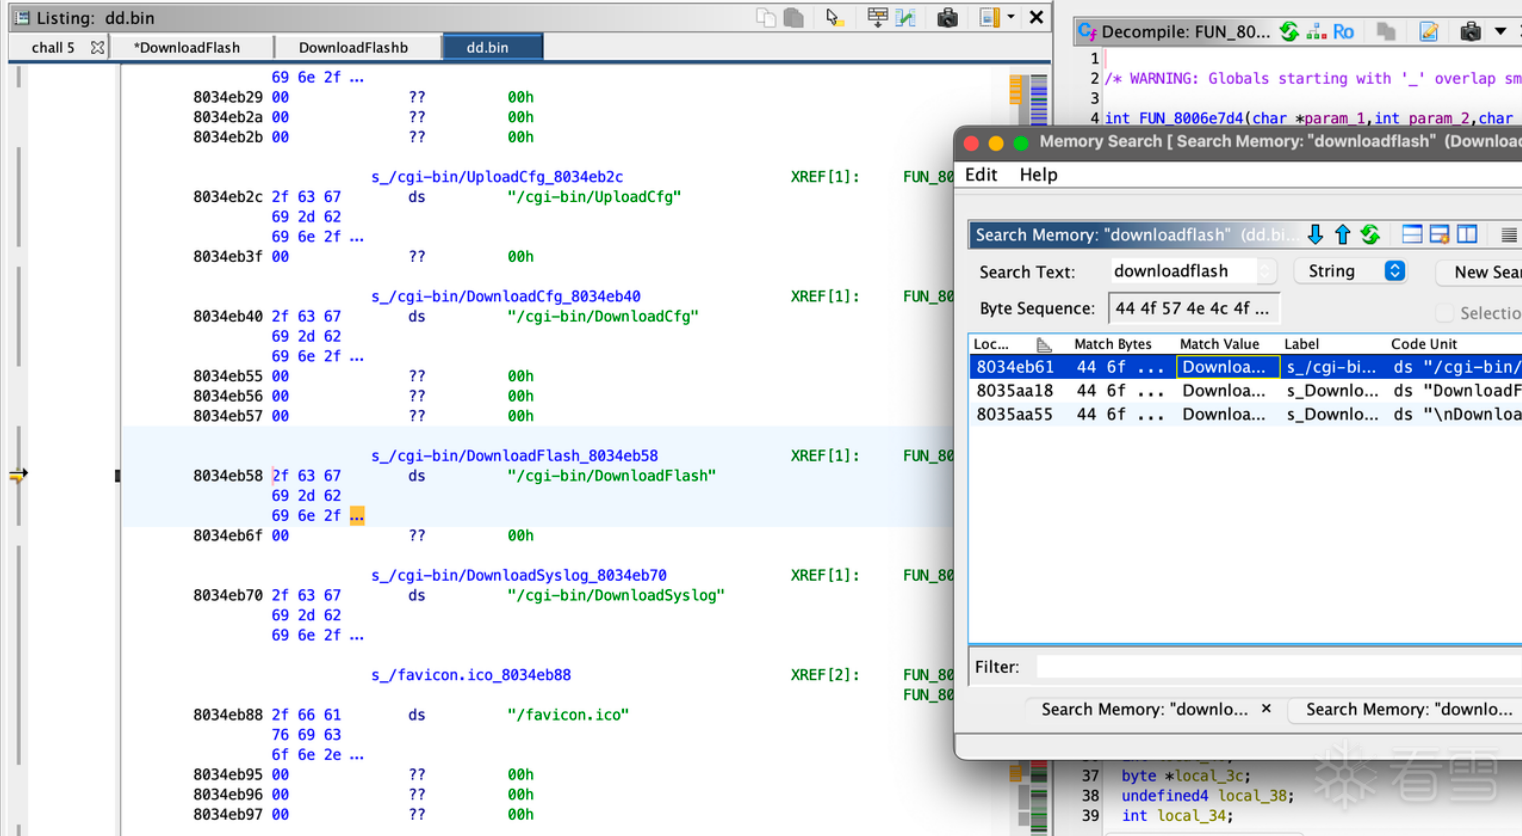Toggle the scan controls panel icon
Screen dimensions: 1522x836
(1440, 235)
